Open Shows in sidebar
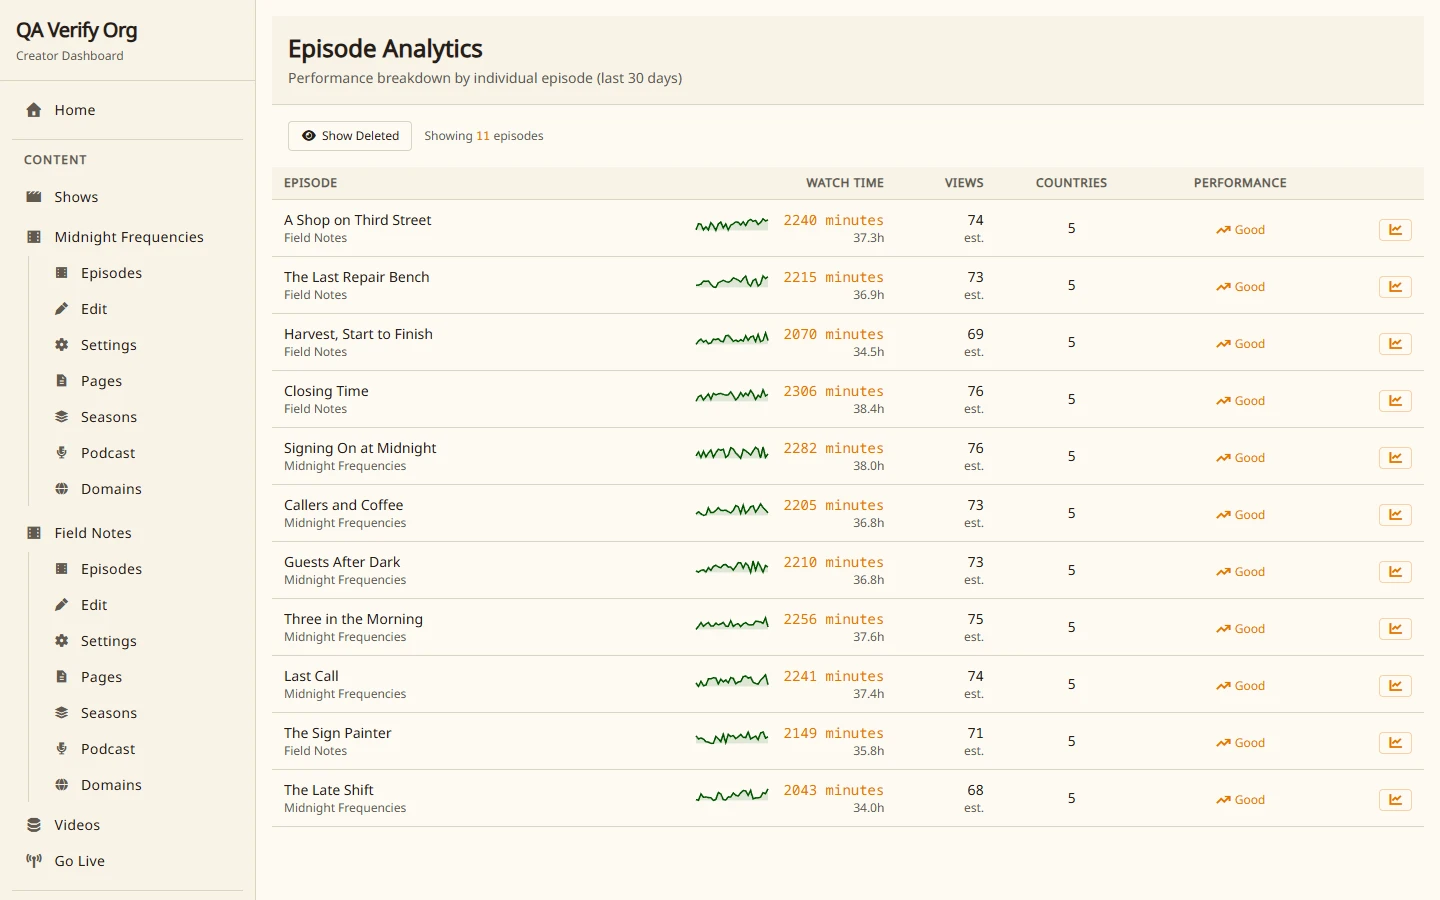 pos(128,197)
